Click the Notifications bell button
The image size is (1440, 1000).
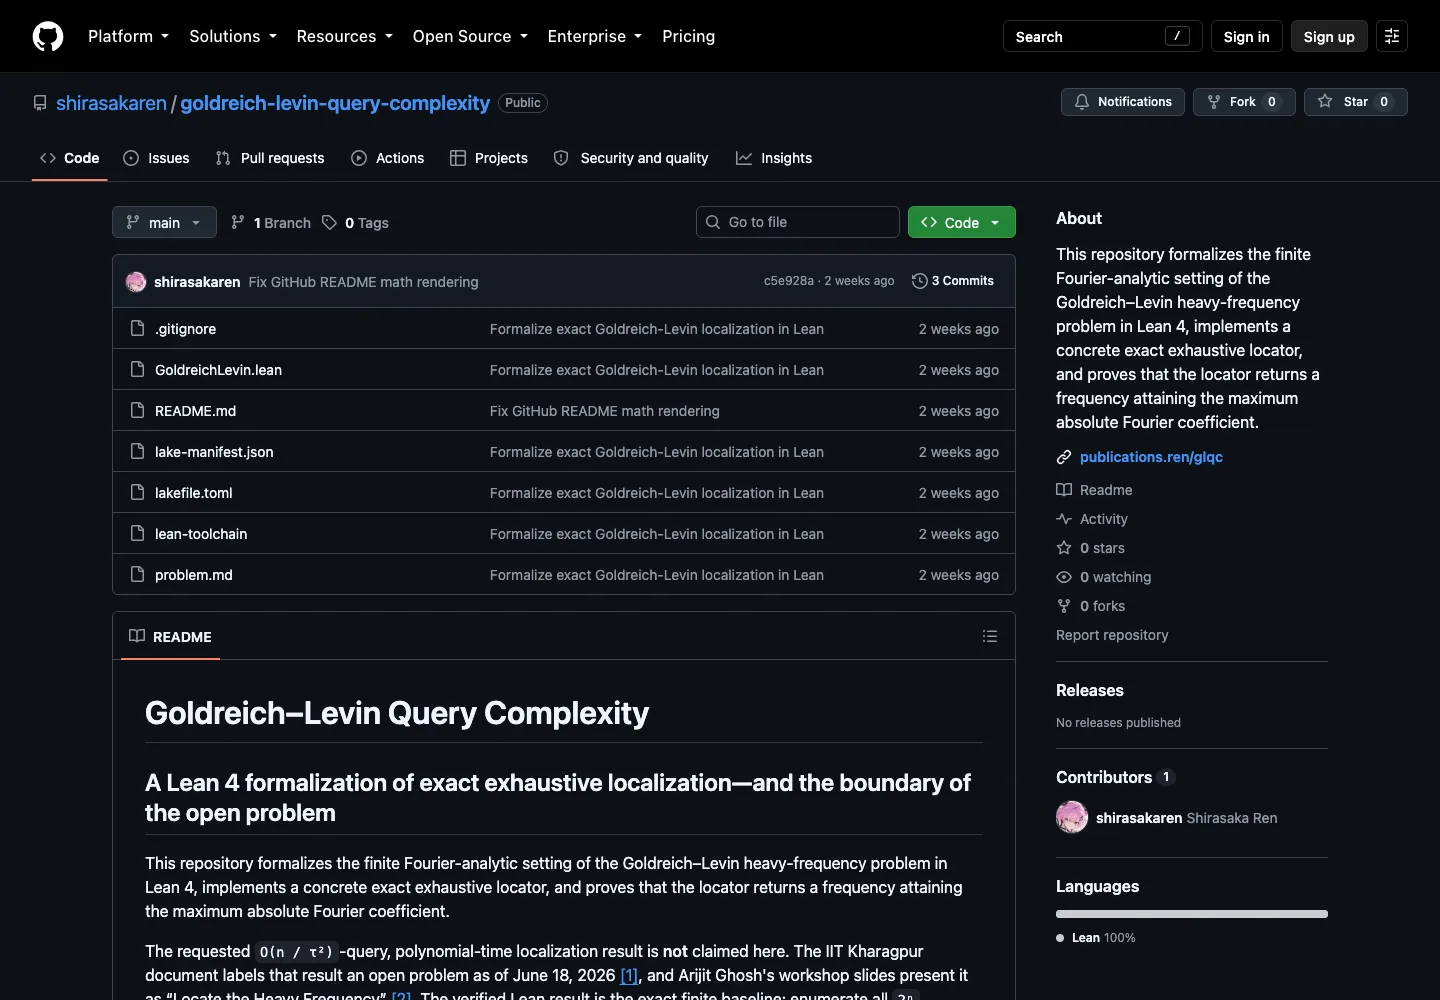coord(1123,102)
